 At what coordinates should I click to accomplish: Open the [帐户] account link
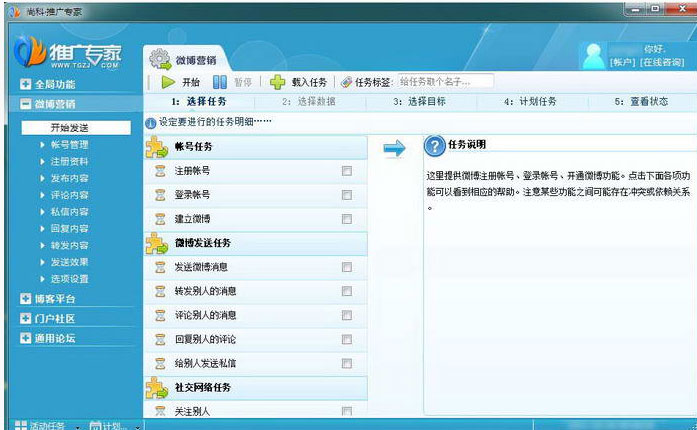[x=623, y=62]
